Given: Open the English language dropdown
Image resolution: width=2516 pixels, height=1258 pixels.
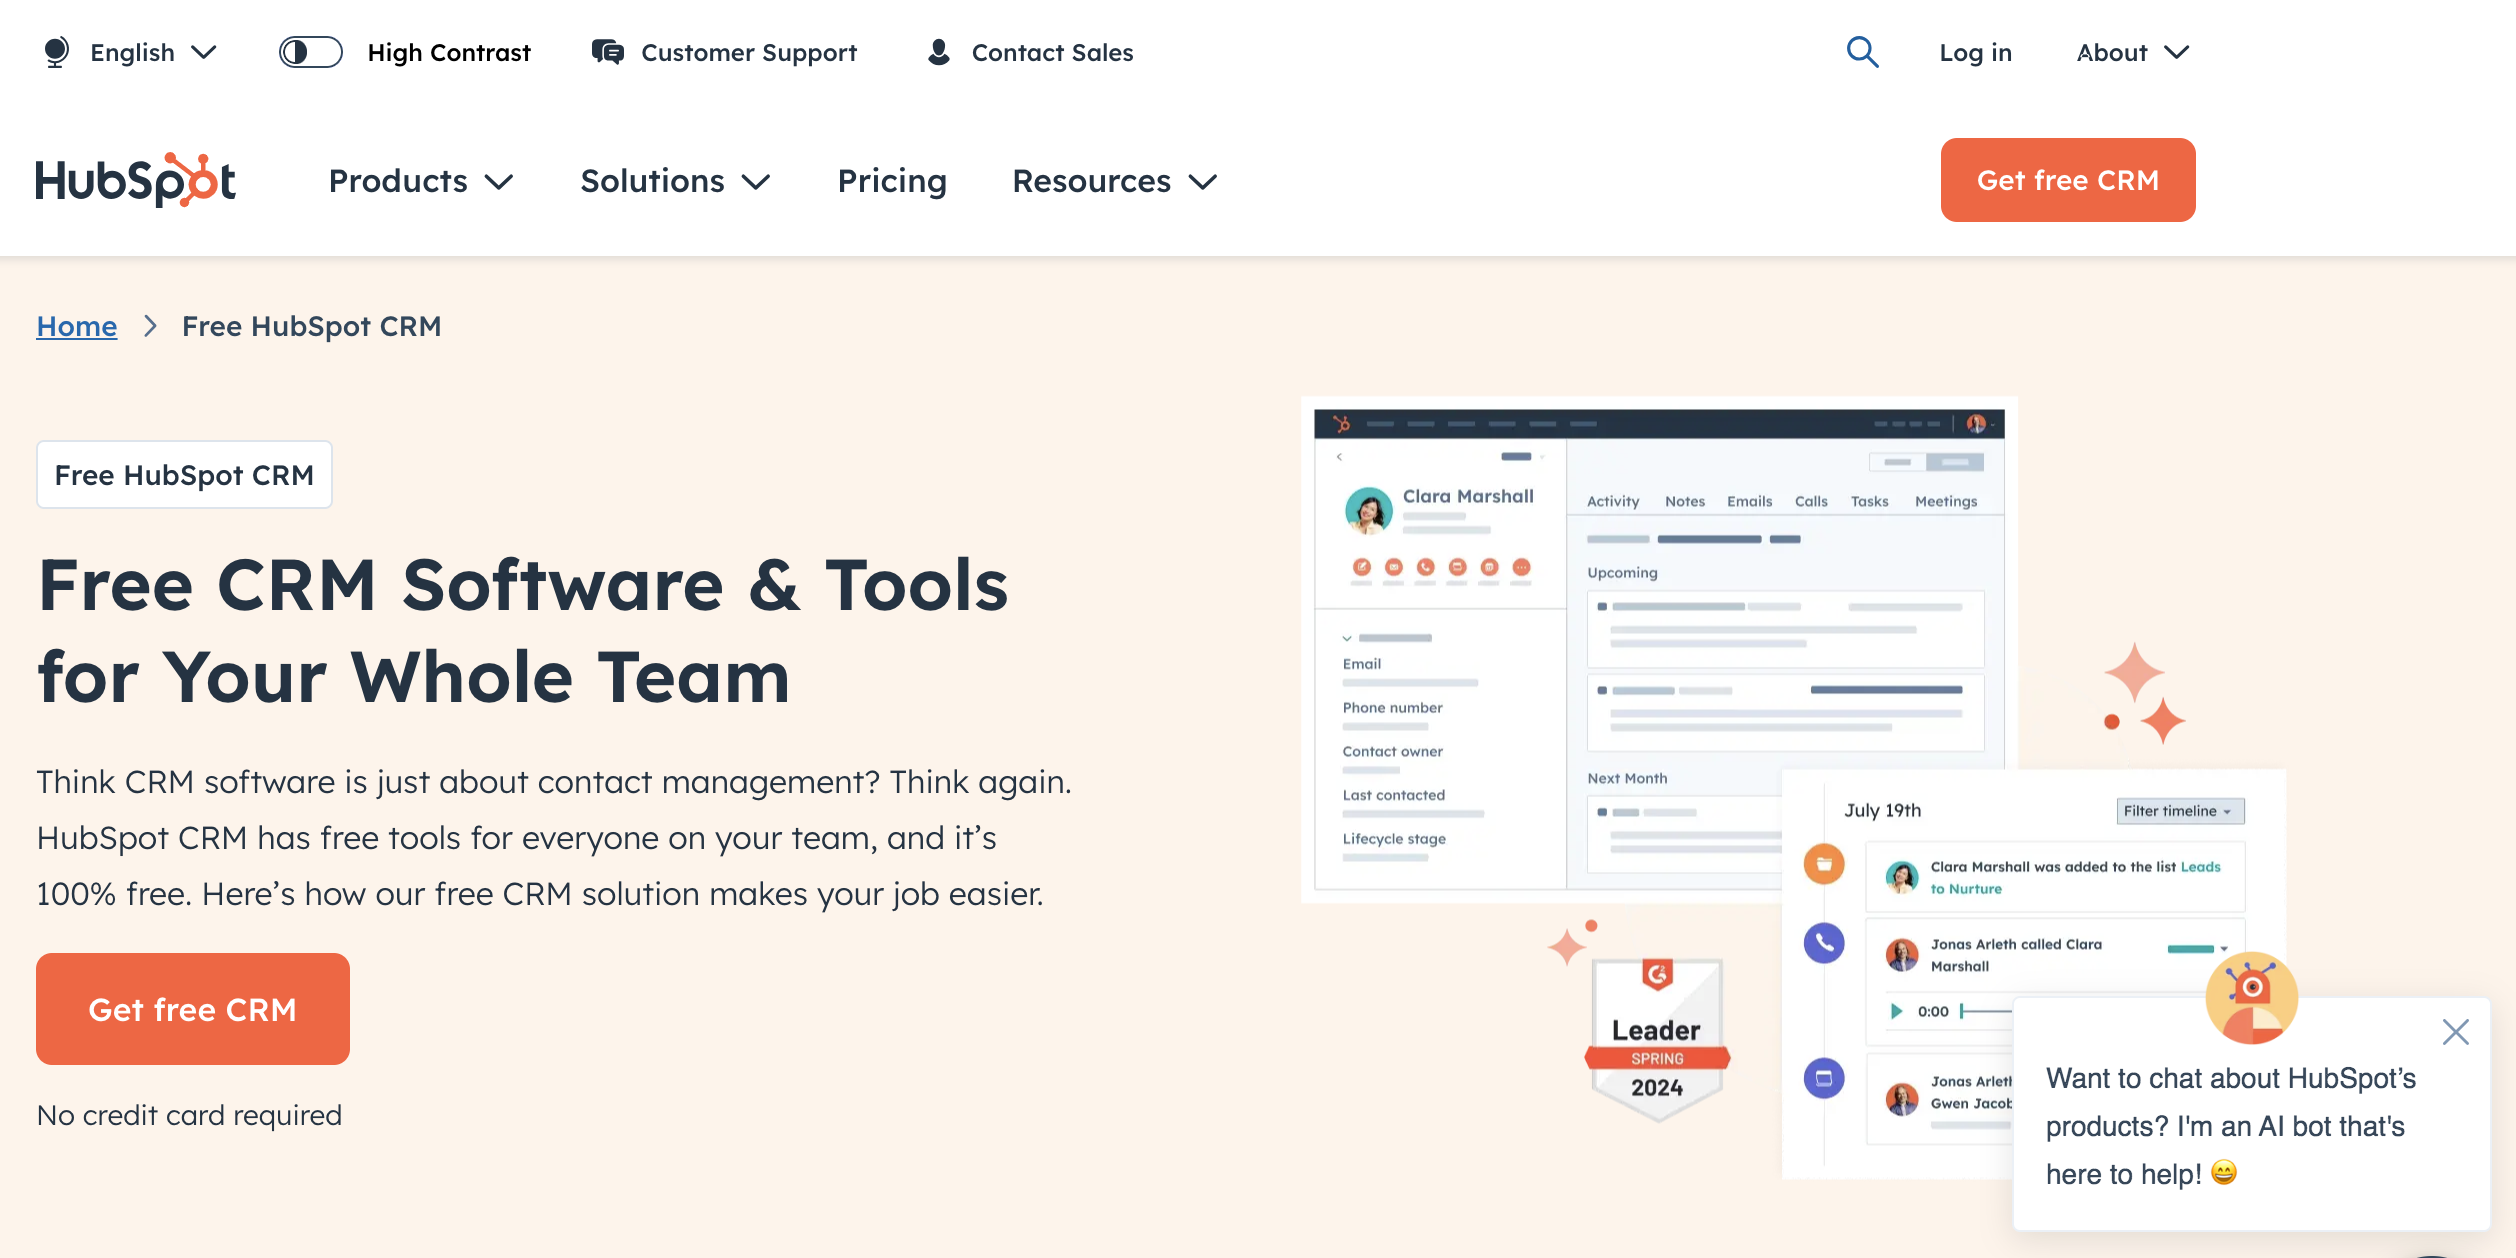Looking at the screenshot, I should tap(153, 52).
